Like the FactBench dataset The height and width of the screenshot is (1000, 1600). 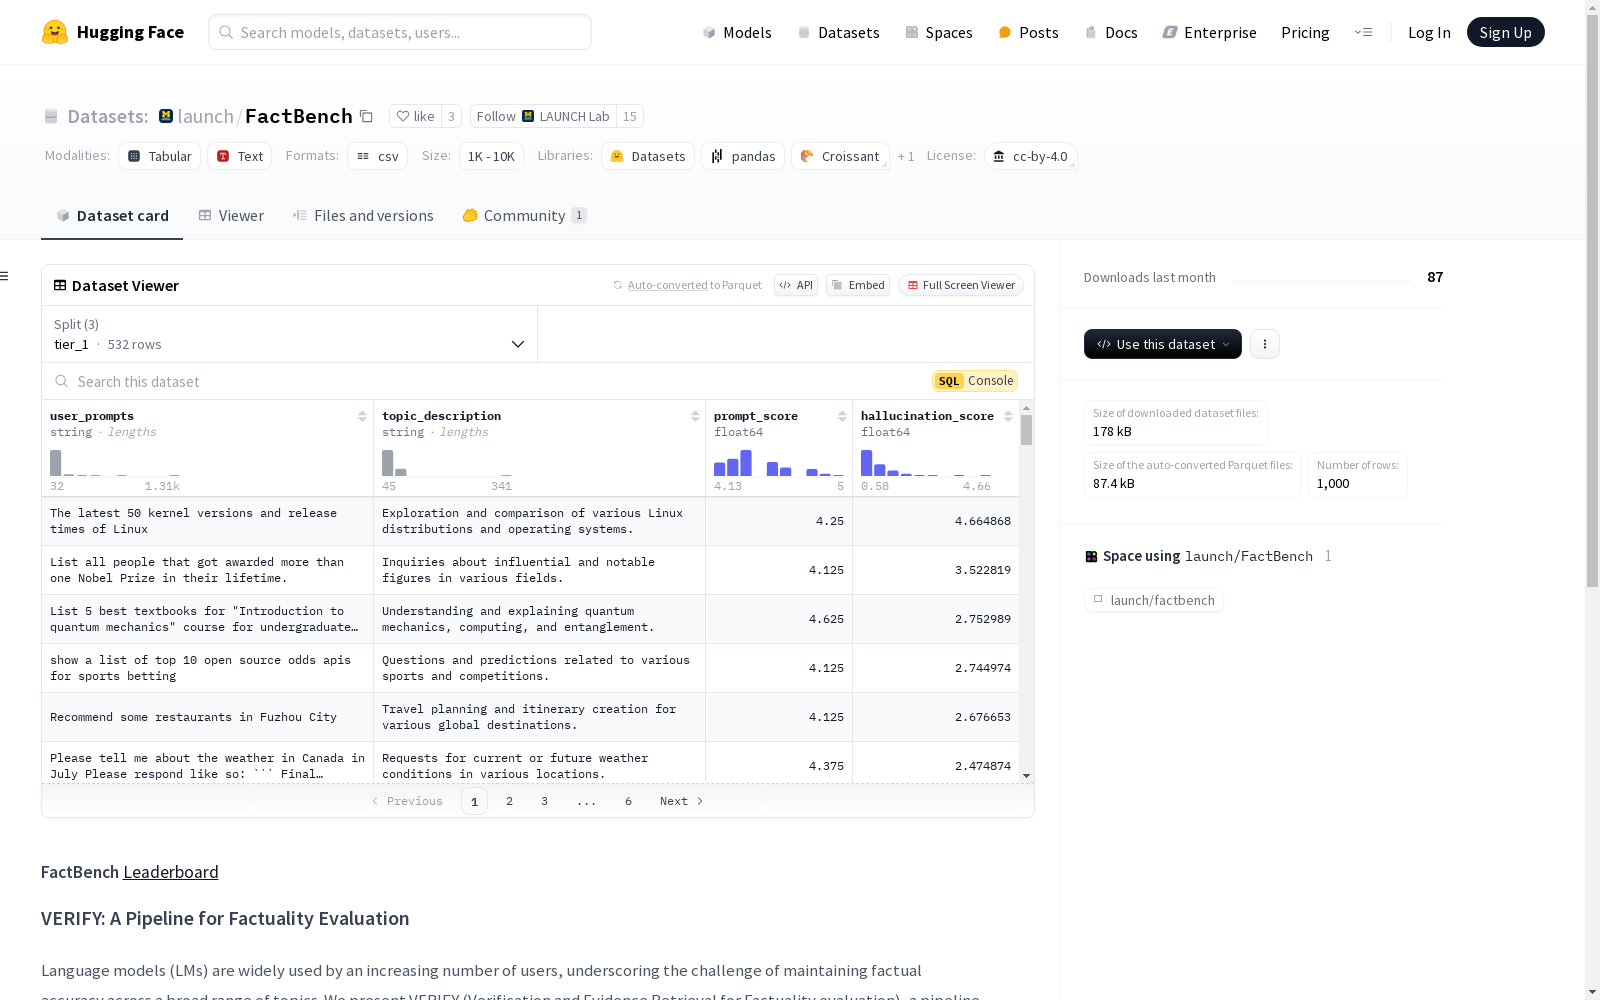point(415,116)
